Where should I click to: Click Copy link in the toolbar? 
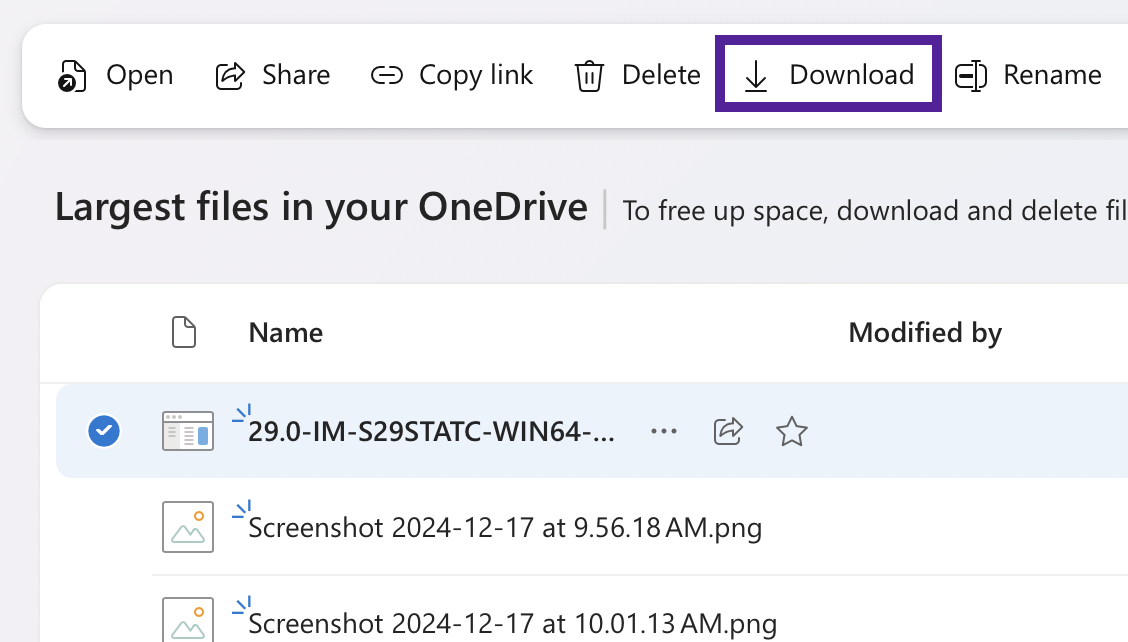coord(452,75)
